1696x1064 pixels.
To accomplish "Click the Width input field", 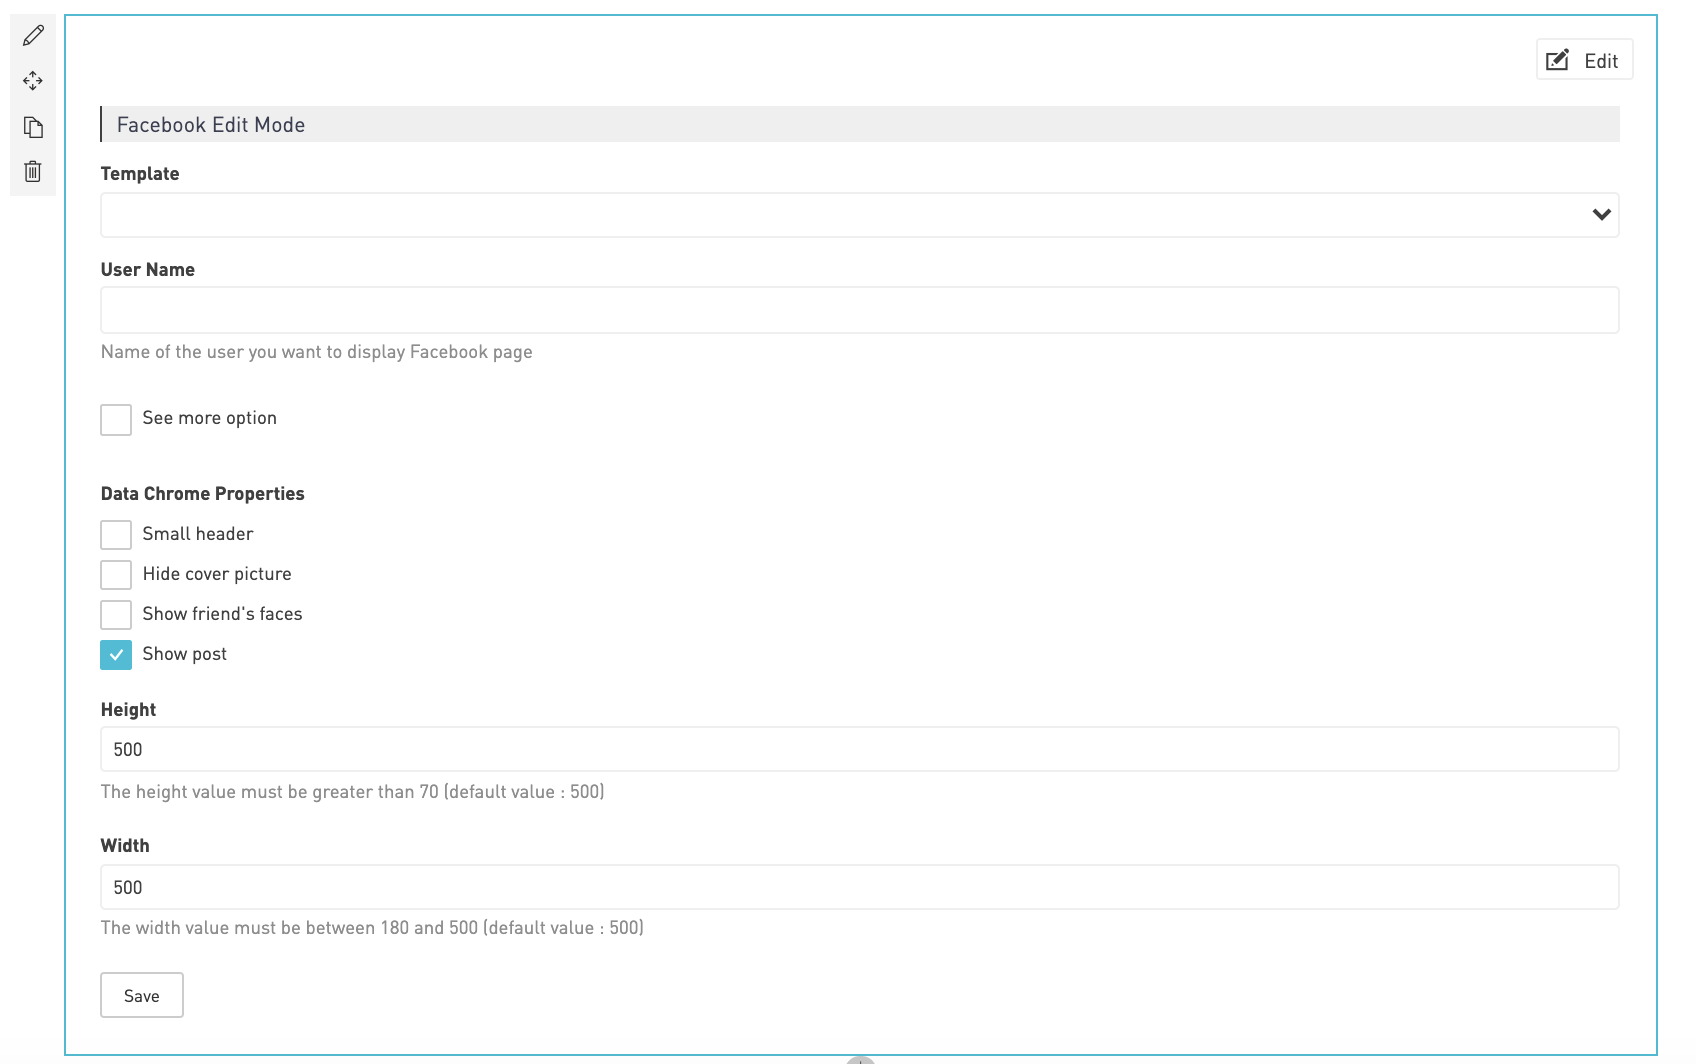I will pos(859,887).
